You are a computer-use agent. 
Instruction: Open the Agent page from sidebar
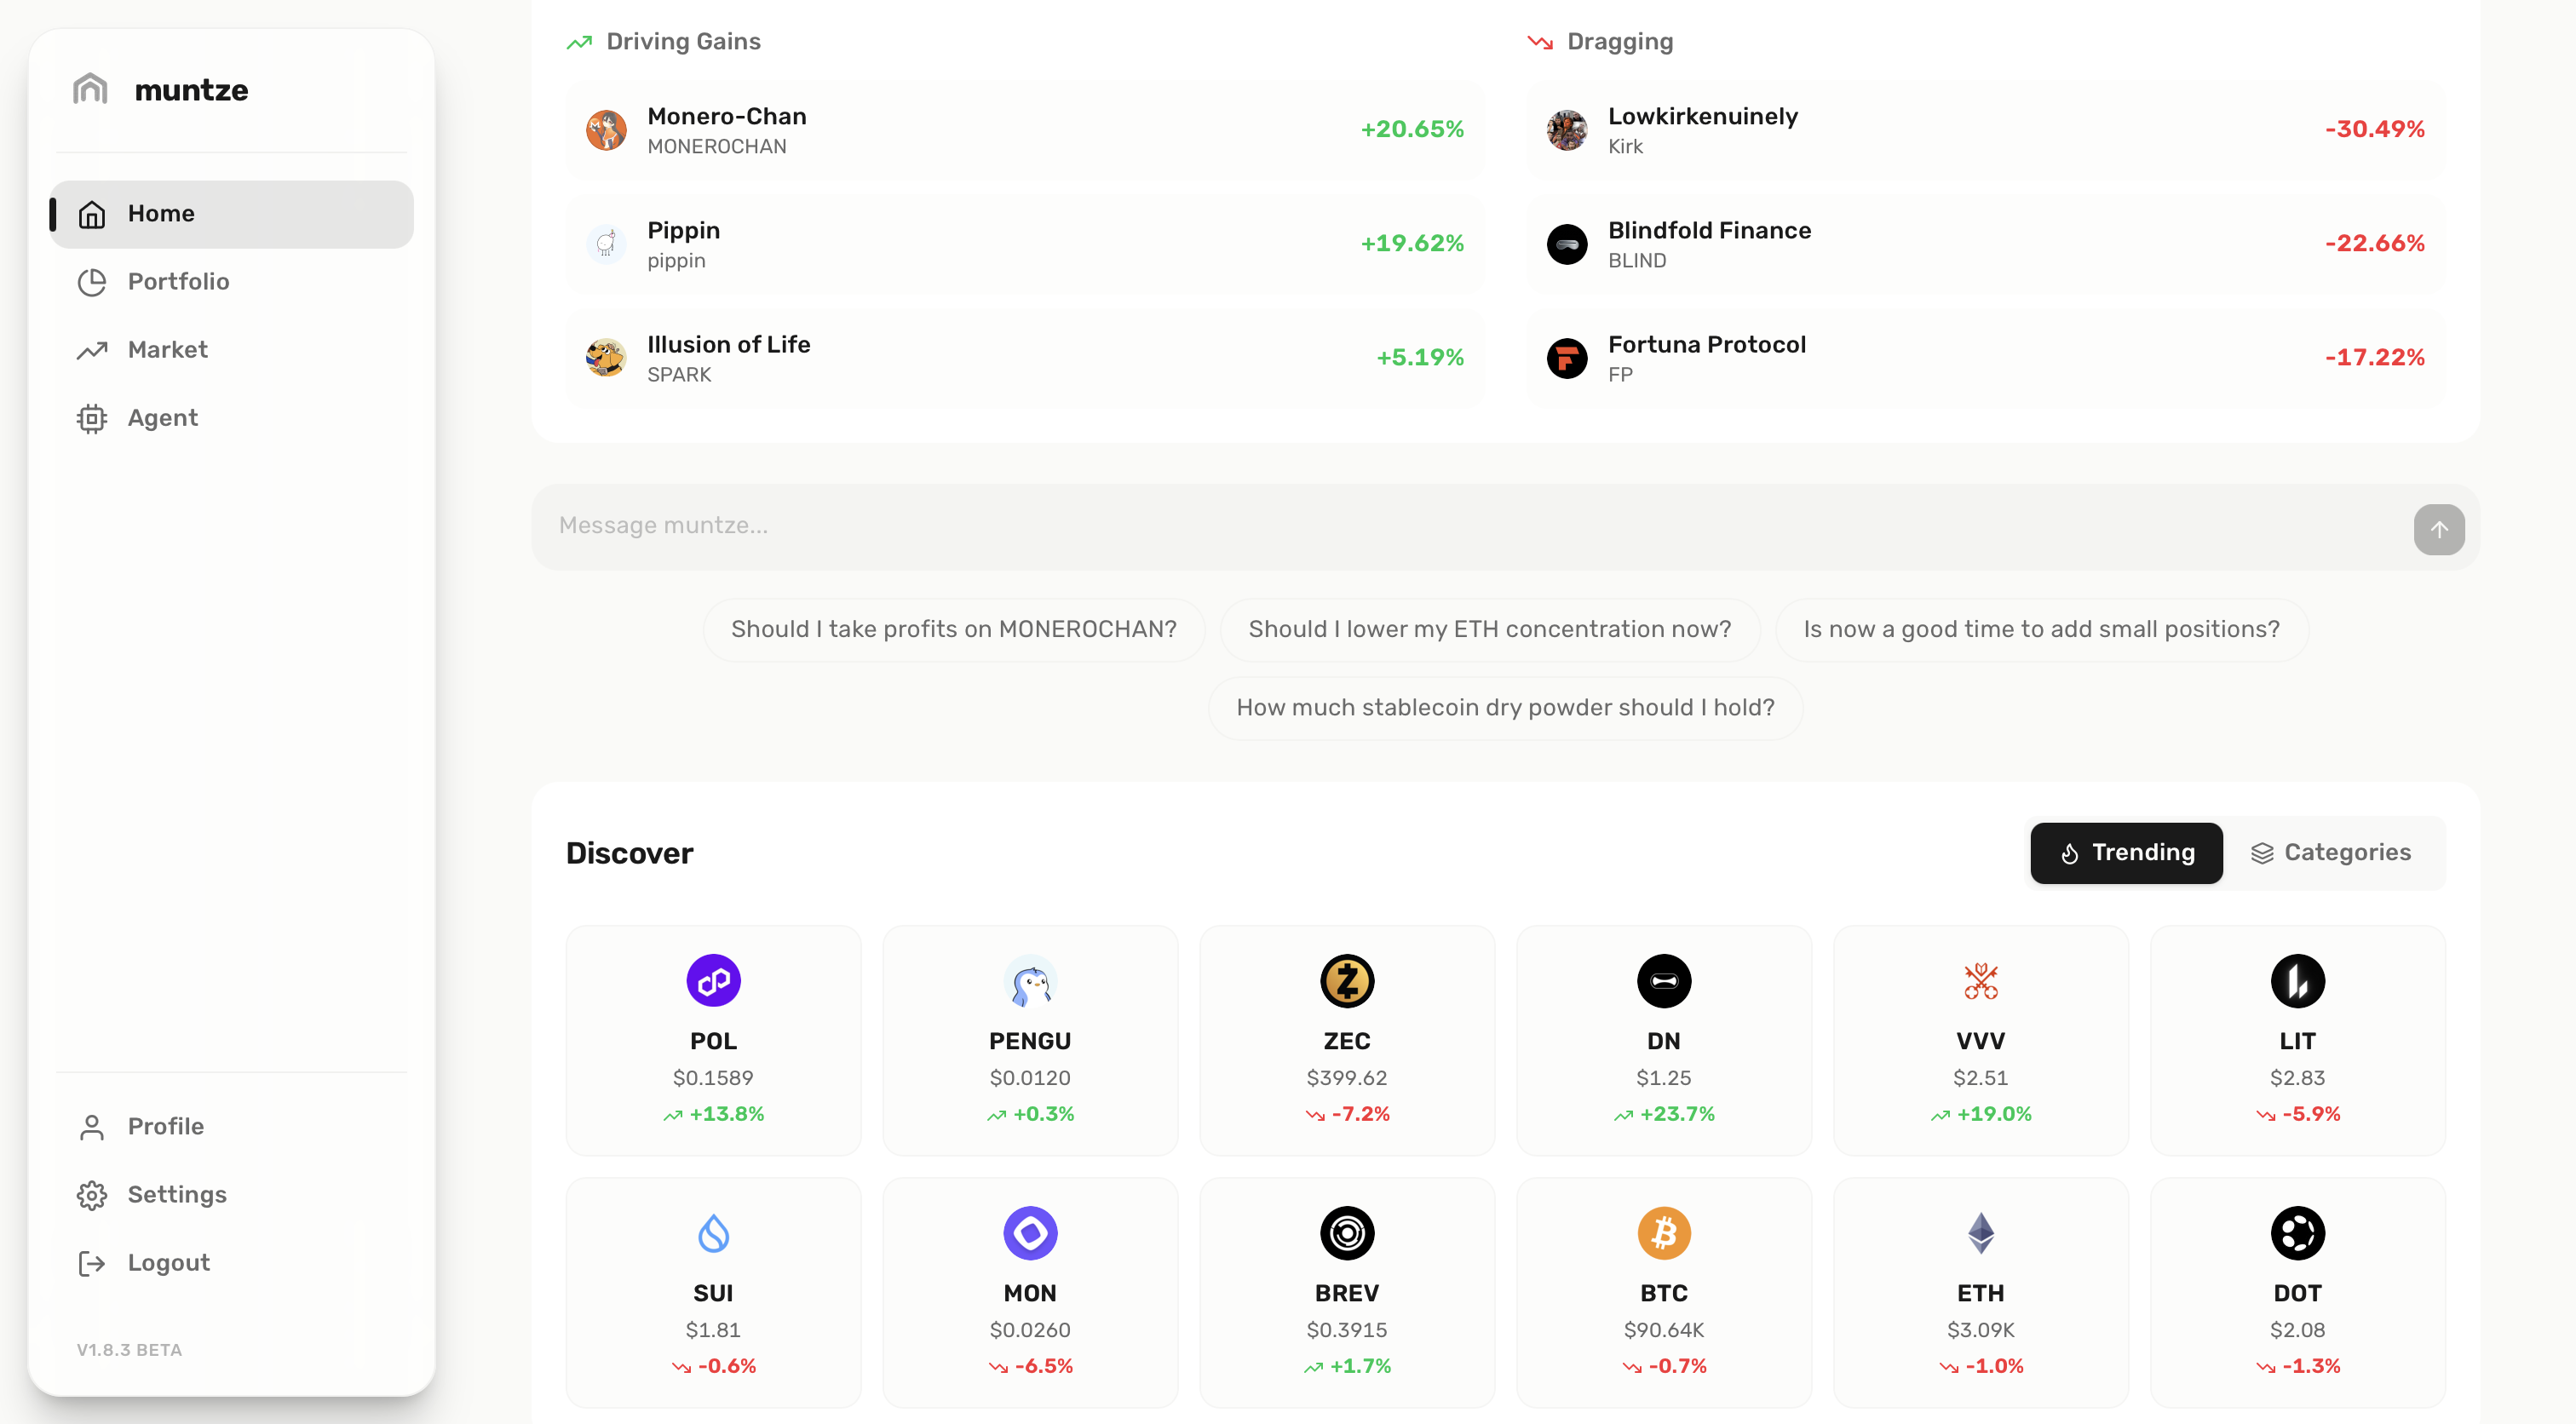click(162, 418)
